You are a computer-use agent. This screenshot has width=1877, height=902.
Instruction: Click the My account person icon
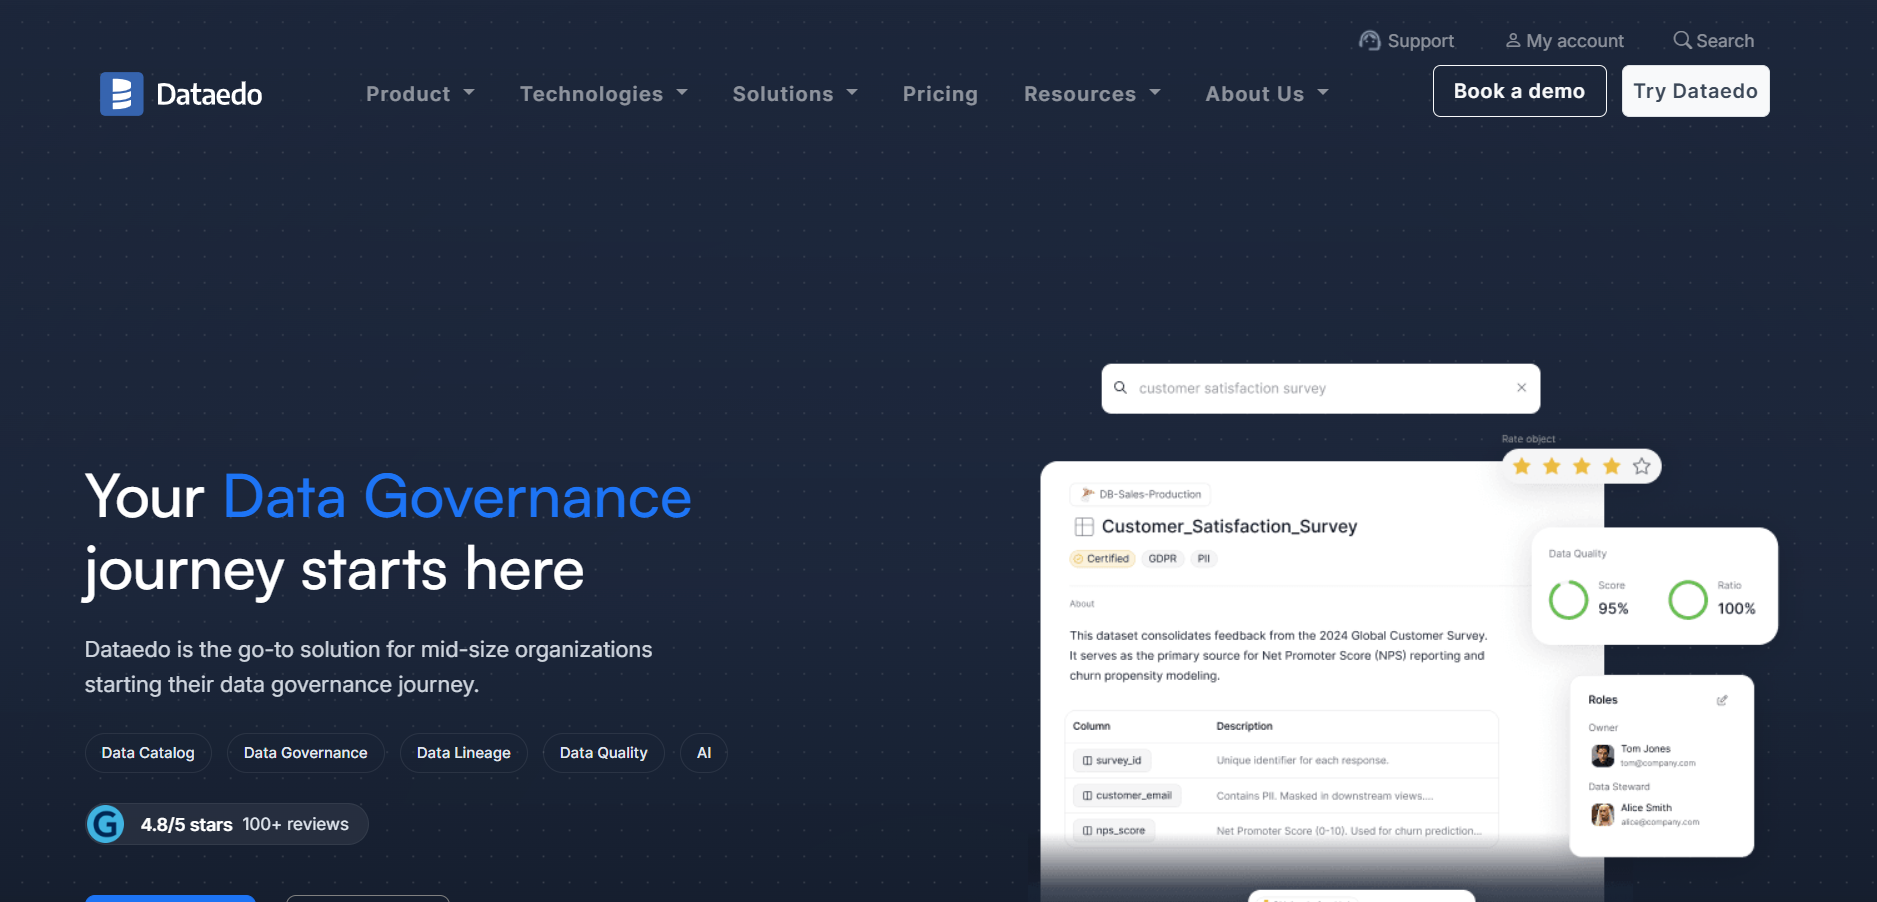[1513, 40]
